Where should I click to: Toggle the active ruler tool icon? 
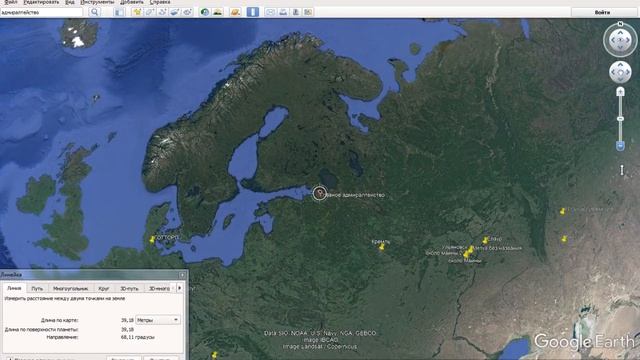click(253, 12)
